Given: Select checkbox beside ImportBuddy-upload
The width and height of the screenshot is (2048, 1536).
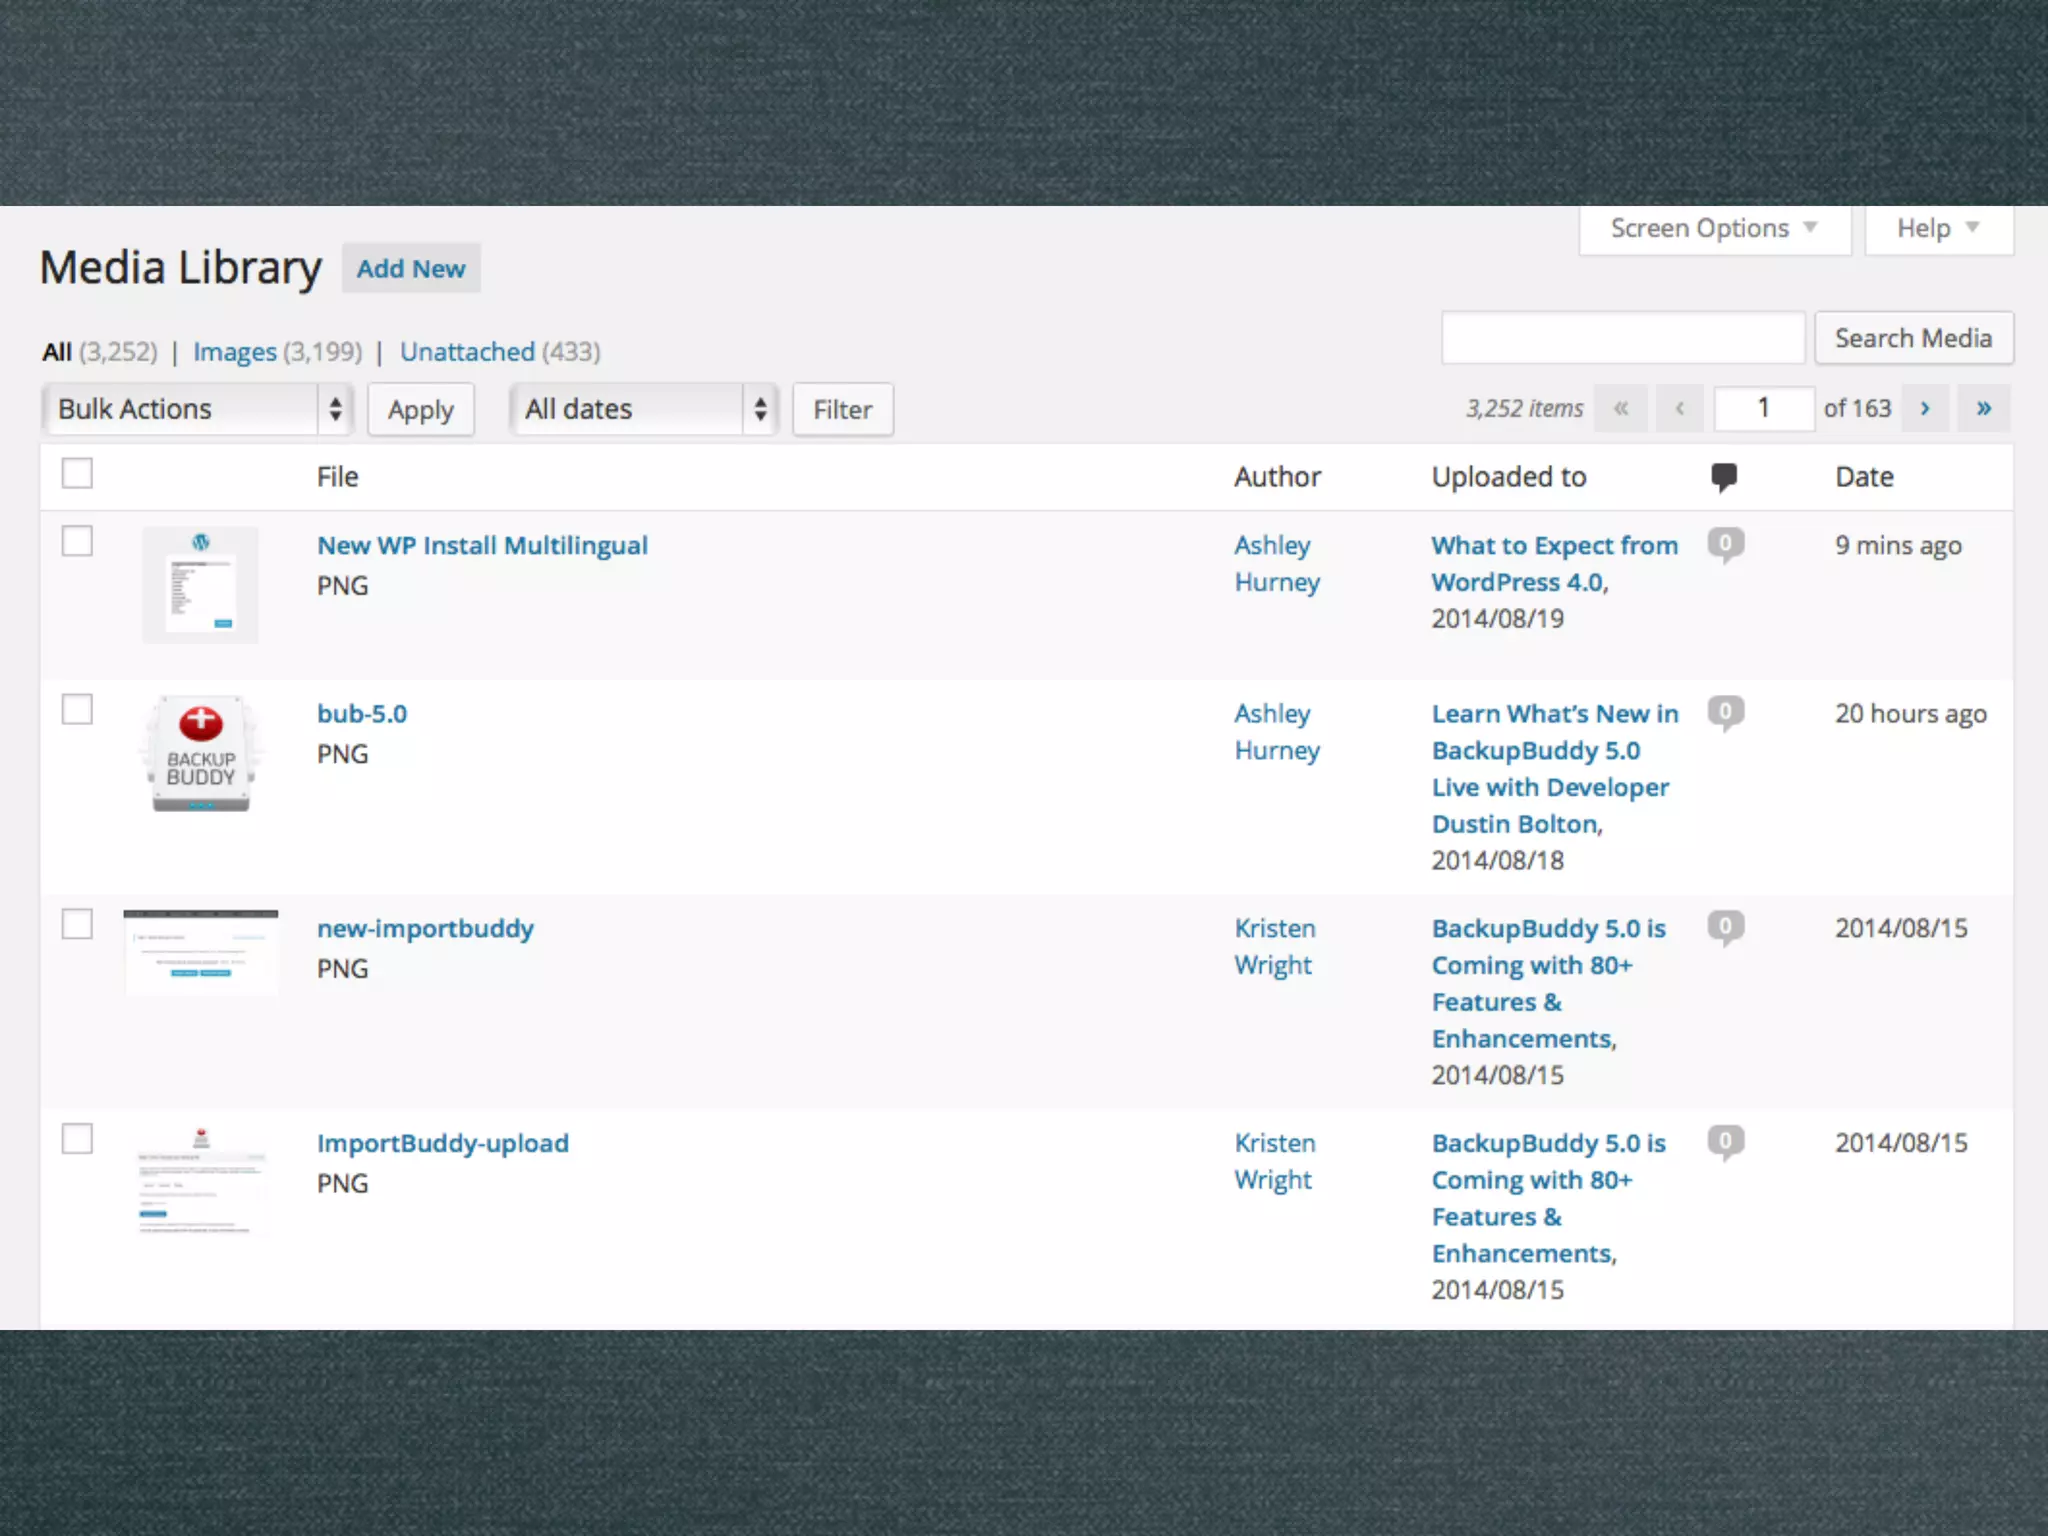Looking at the screenshot, I should pos(77,1139).
